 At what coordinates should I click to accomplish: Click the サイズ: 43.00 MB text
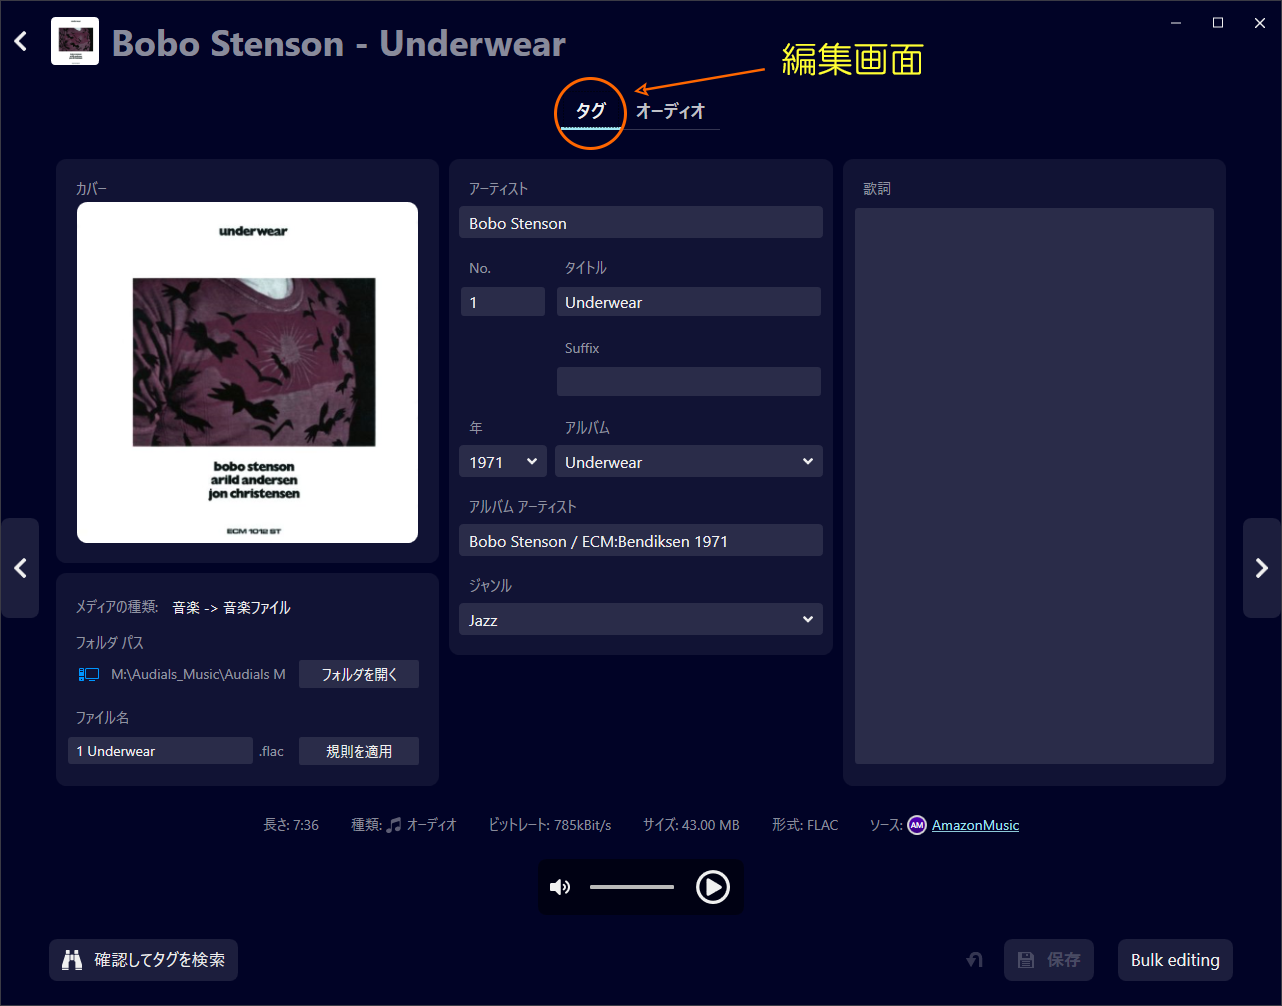point(691,825)
